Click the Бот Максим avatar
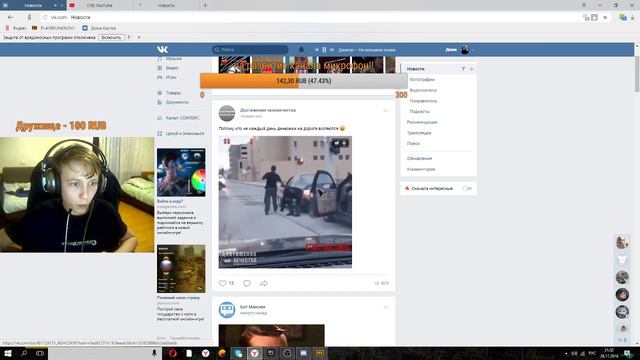 (227, 310)
